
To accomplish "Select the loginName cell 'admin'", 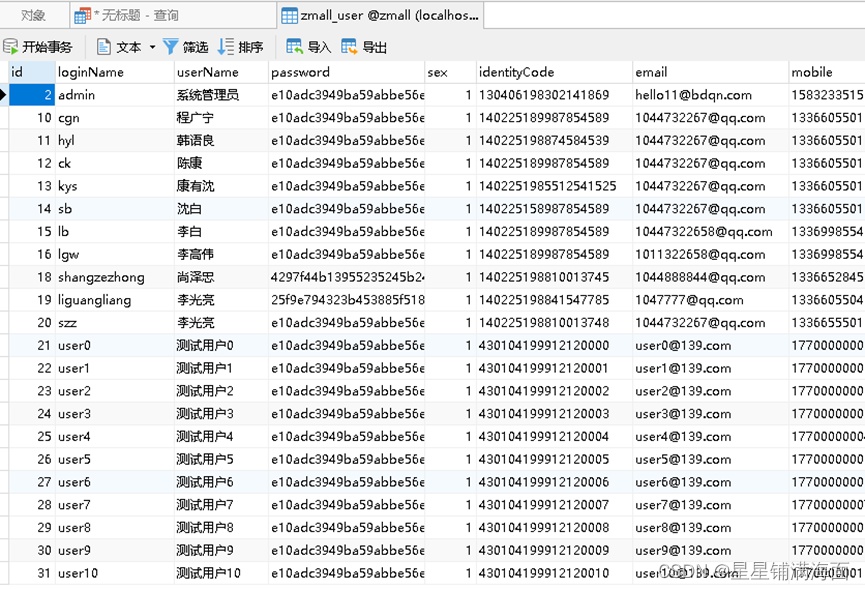I will tap(115, 95).
